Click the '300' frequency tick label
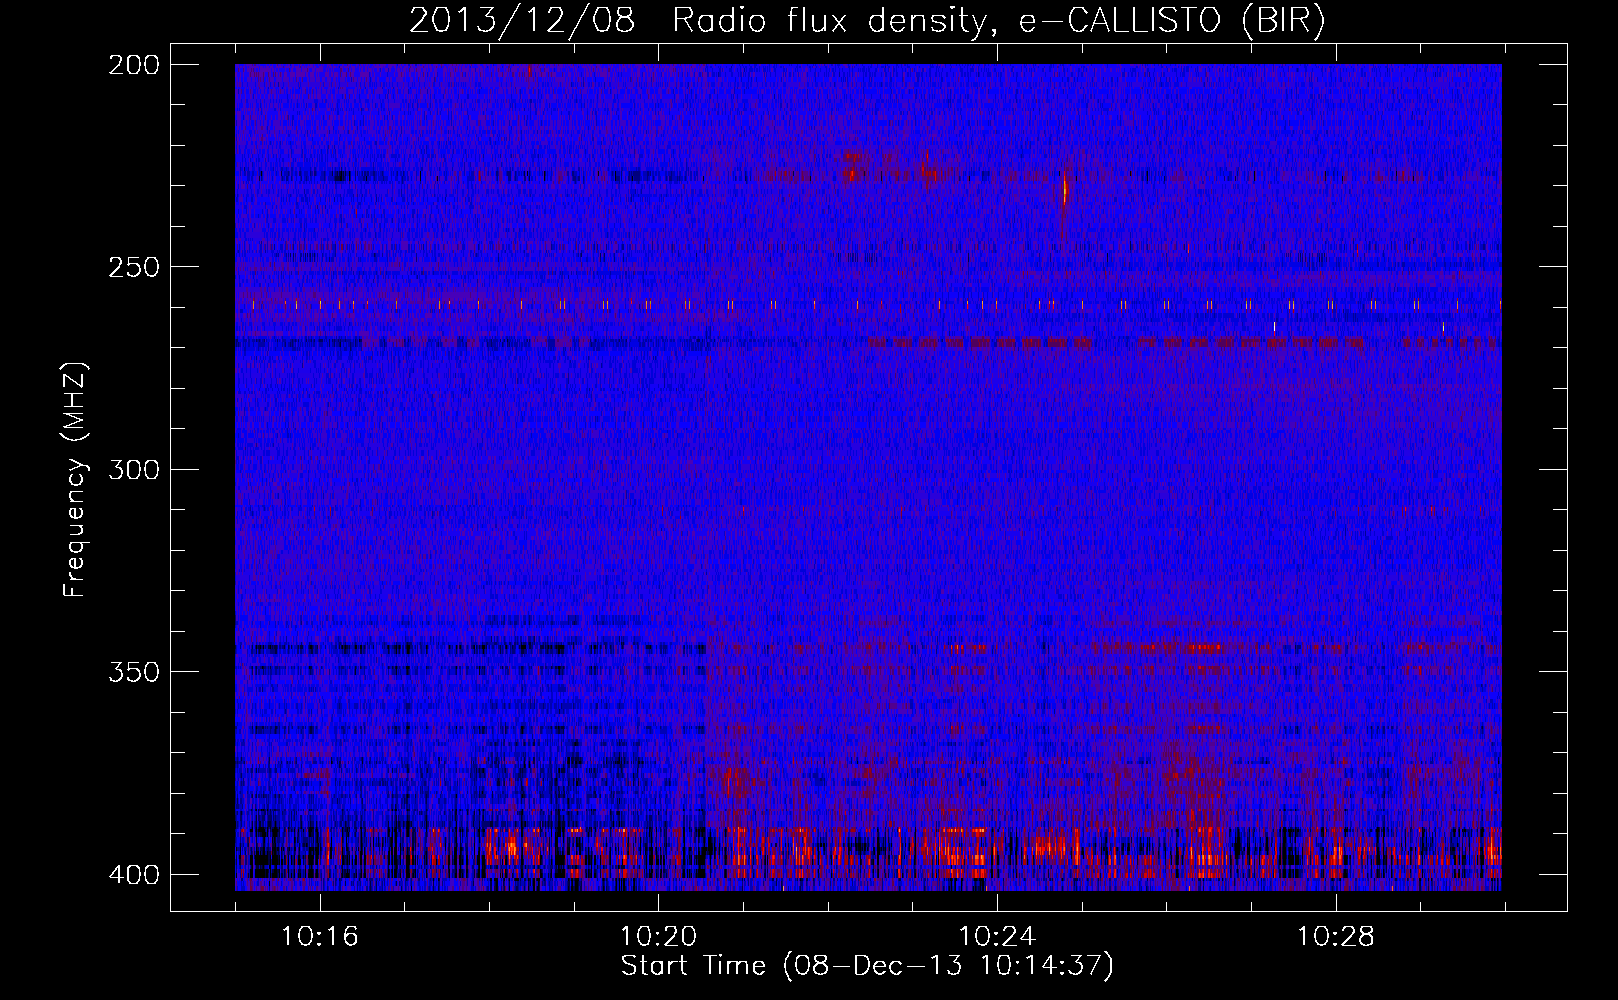This screenshot has height=1000, width=1618. point(133,470)
